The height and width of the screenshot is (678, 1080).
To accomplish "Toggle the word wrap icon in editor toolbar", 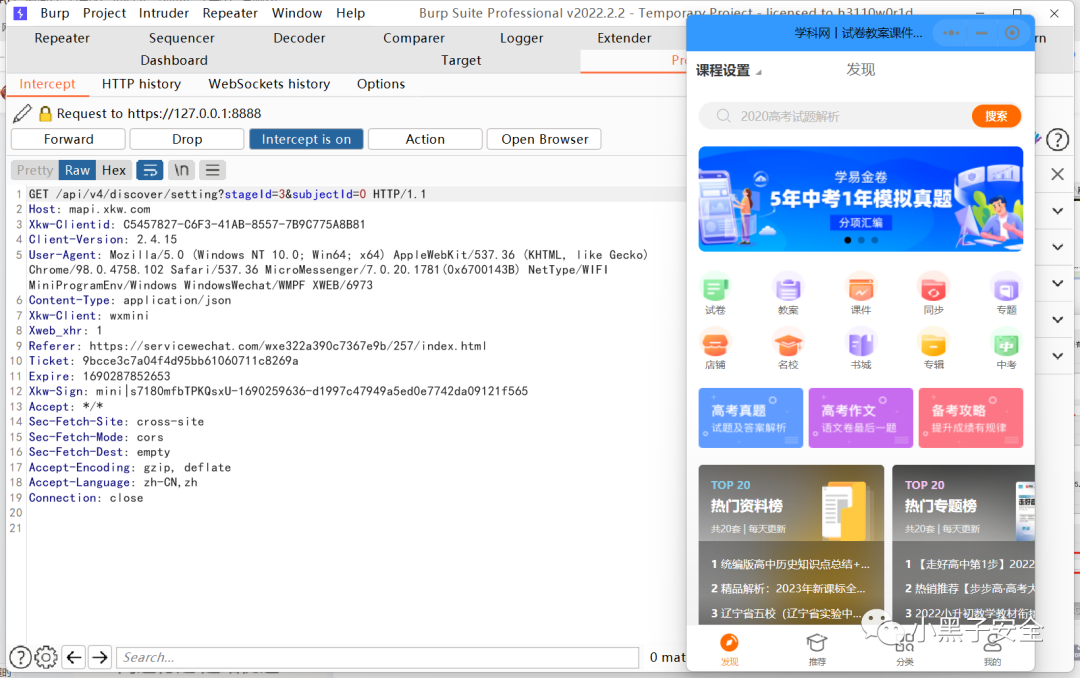I will 149,170.
